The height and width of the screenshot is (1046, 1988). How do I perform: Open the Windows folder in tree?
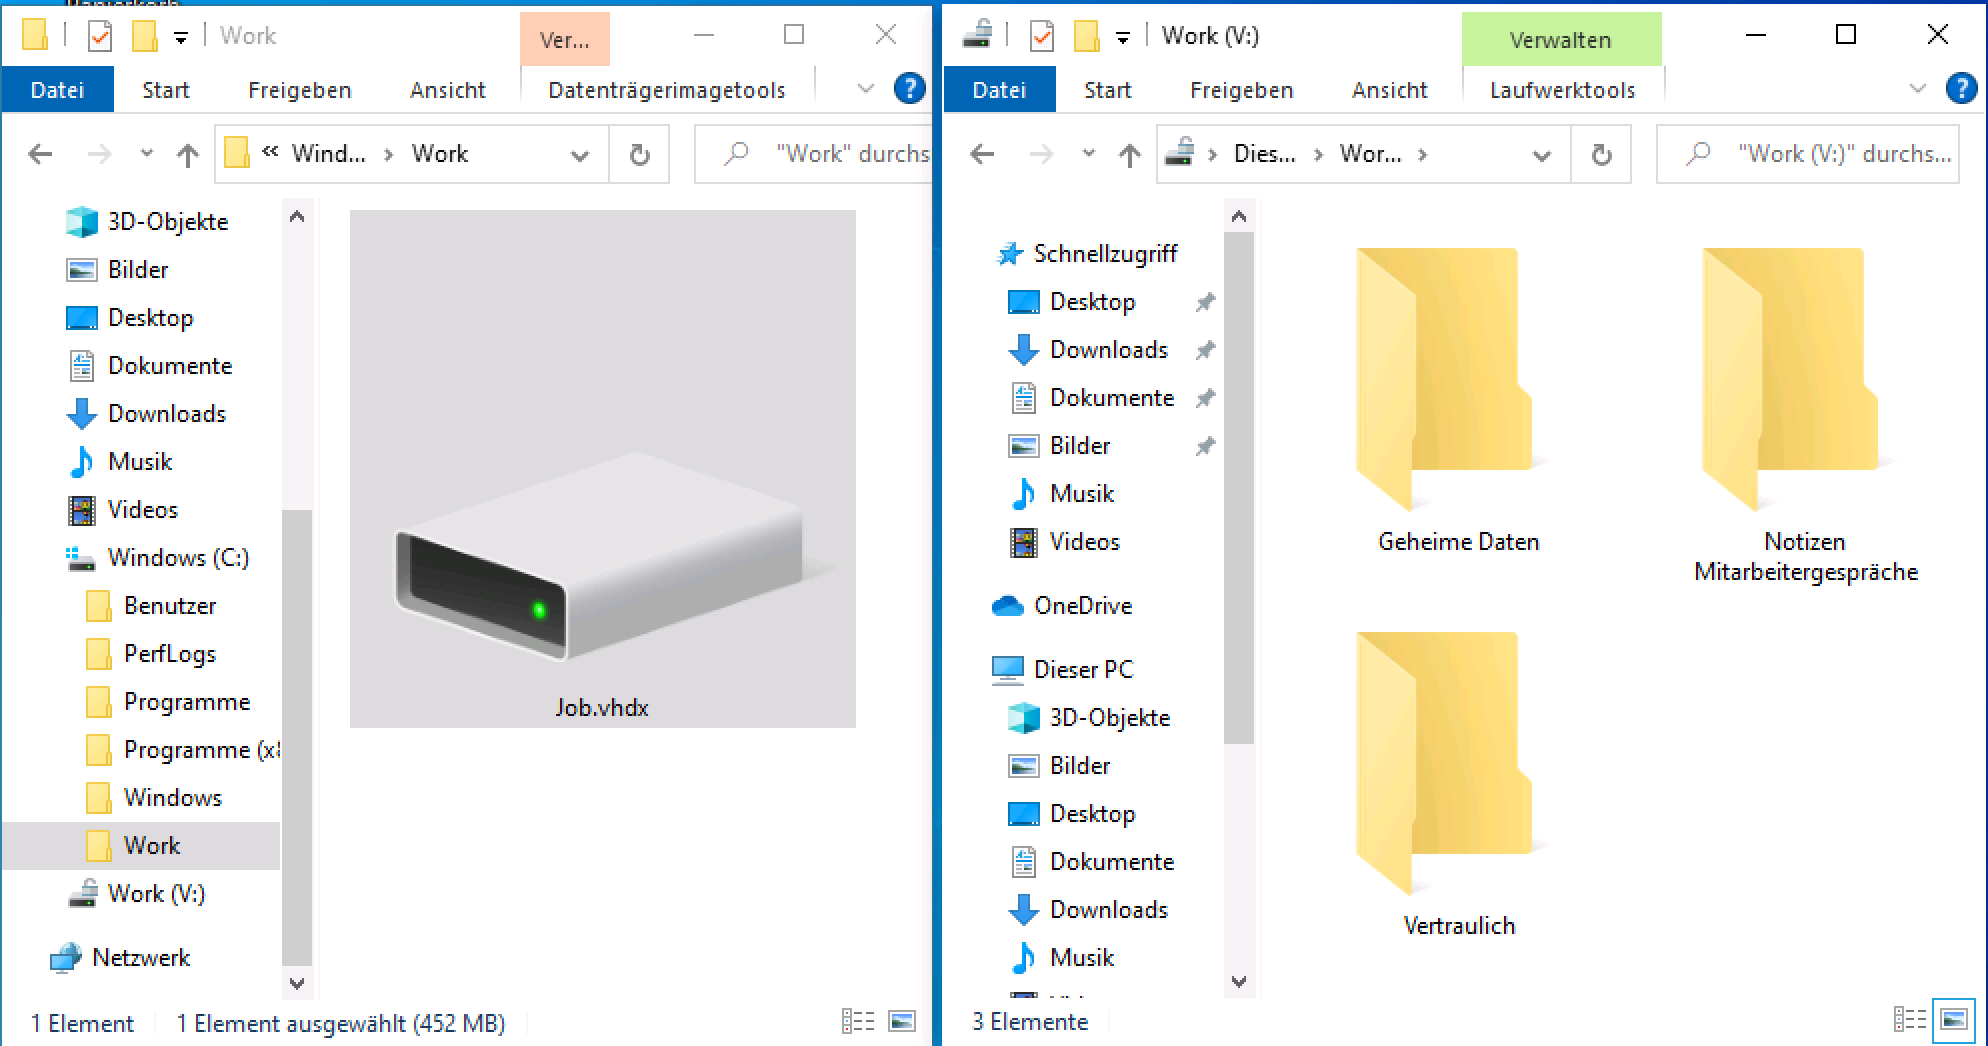[173, 798]
